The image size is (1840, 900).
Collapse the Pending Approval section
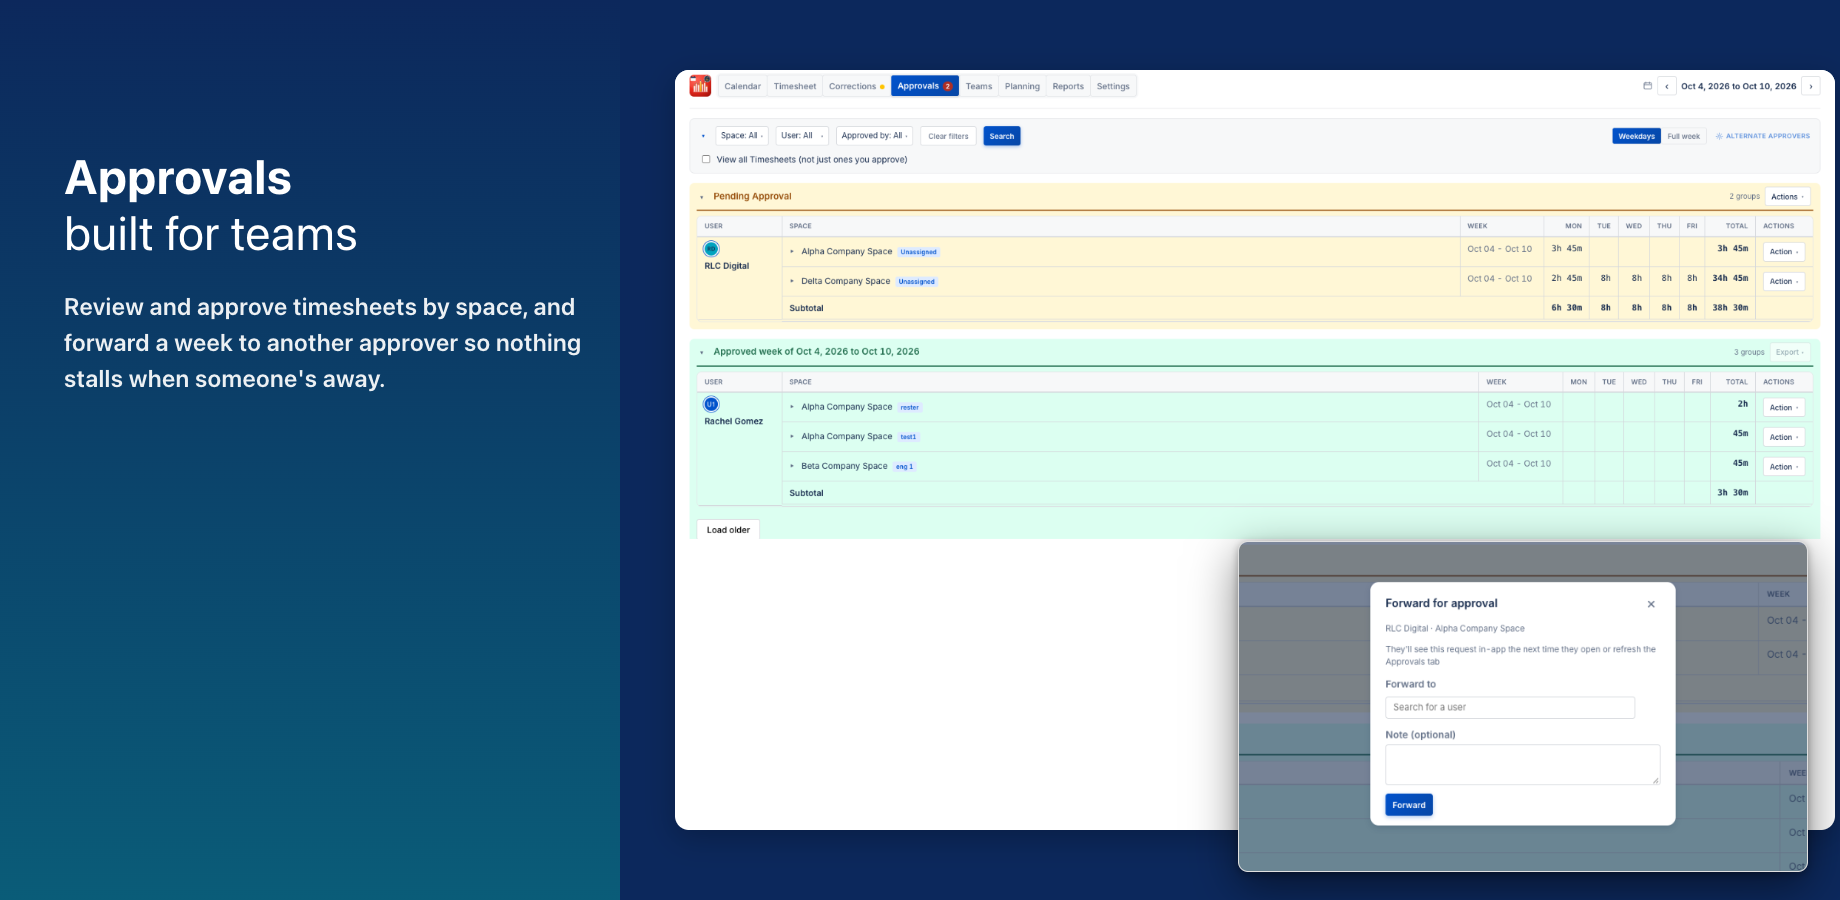pyautogui.click(x=702, y=197)
